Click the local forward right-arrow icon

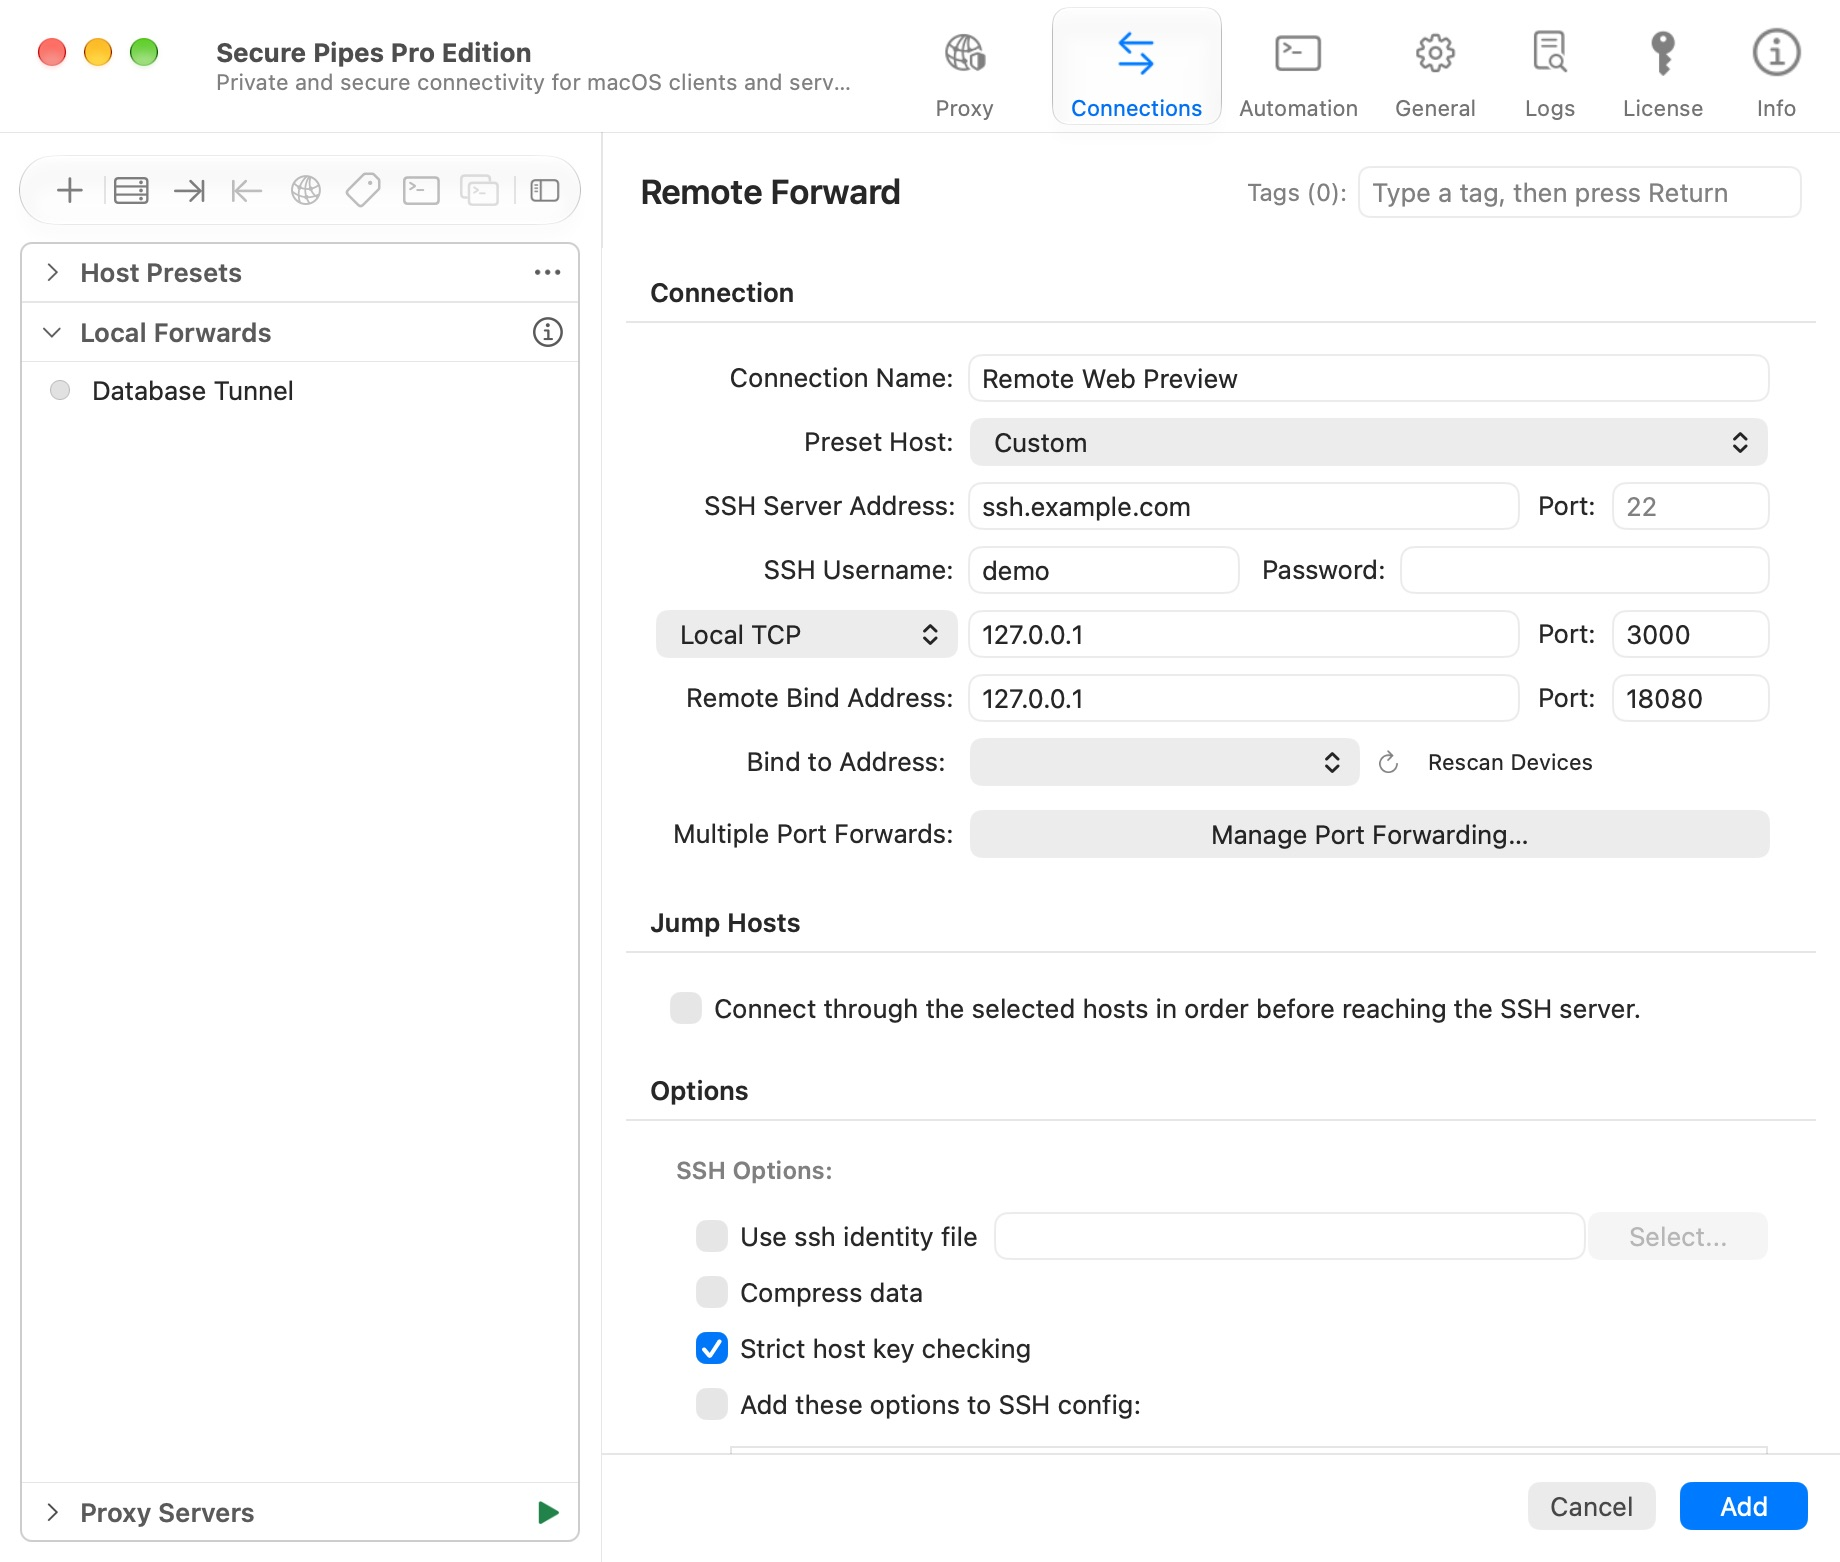[189, 190]
